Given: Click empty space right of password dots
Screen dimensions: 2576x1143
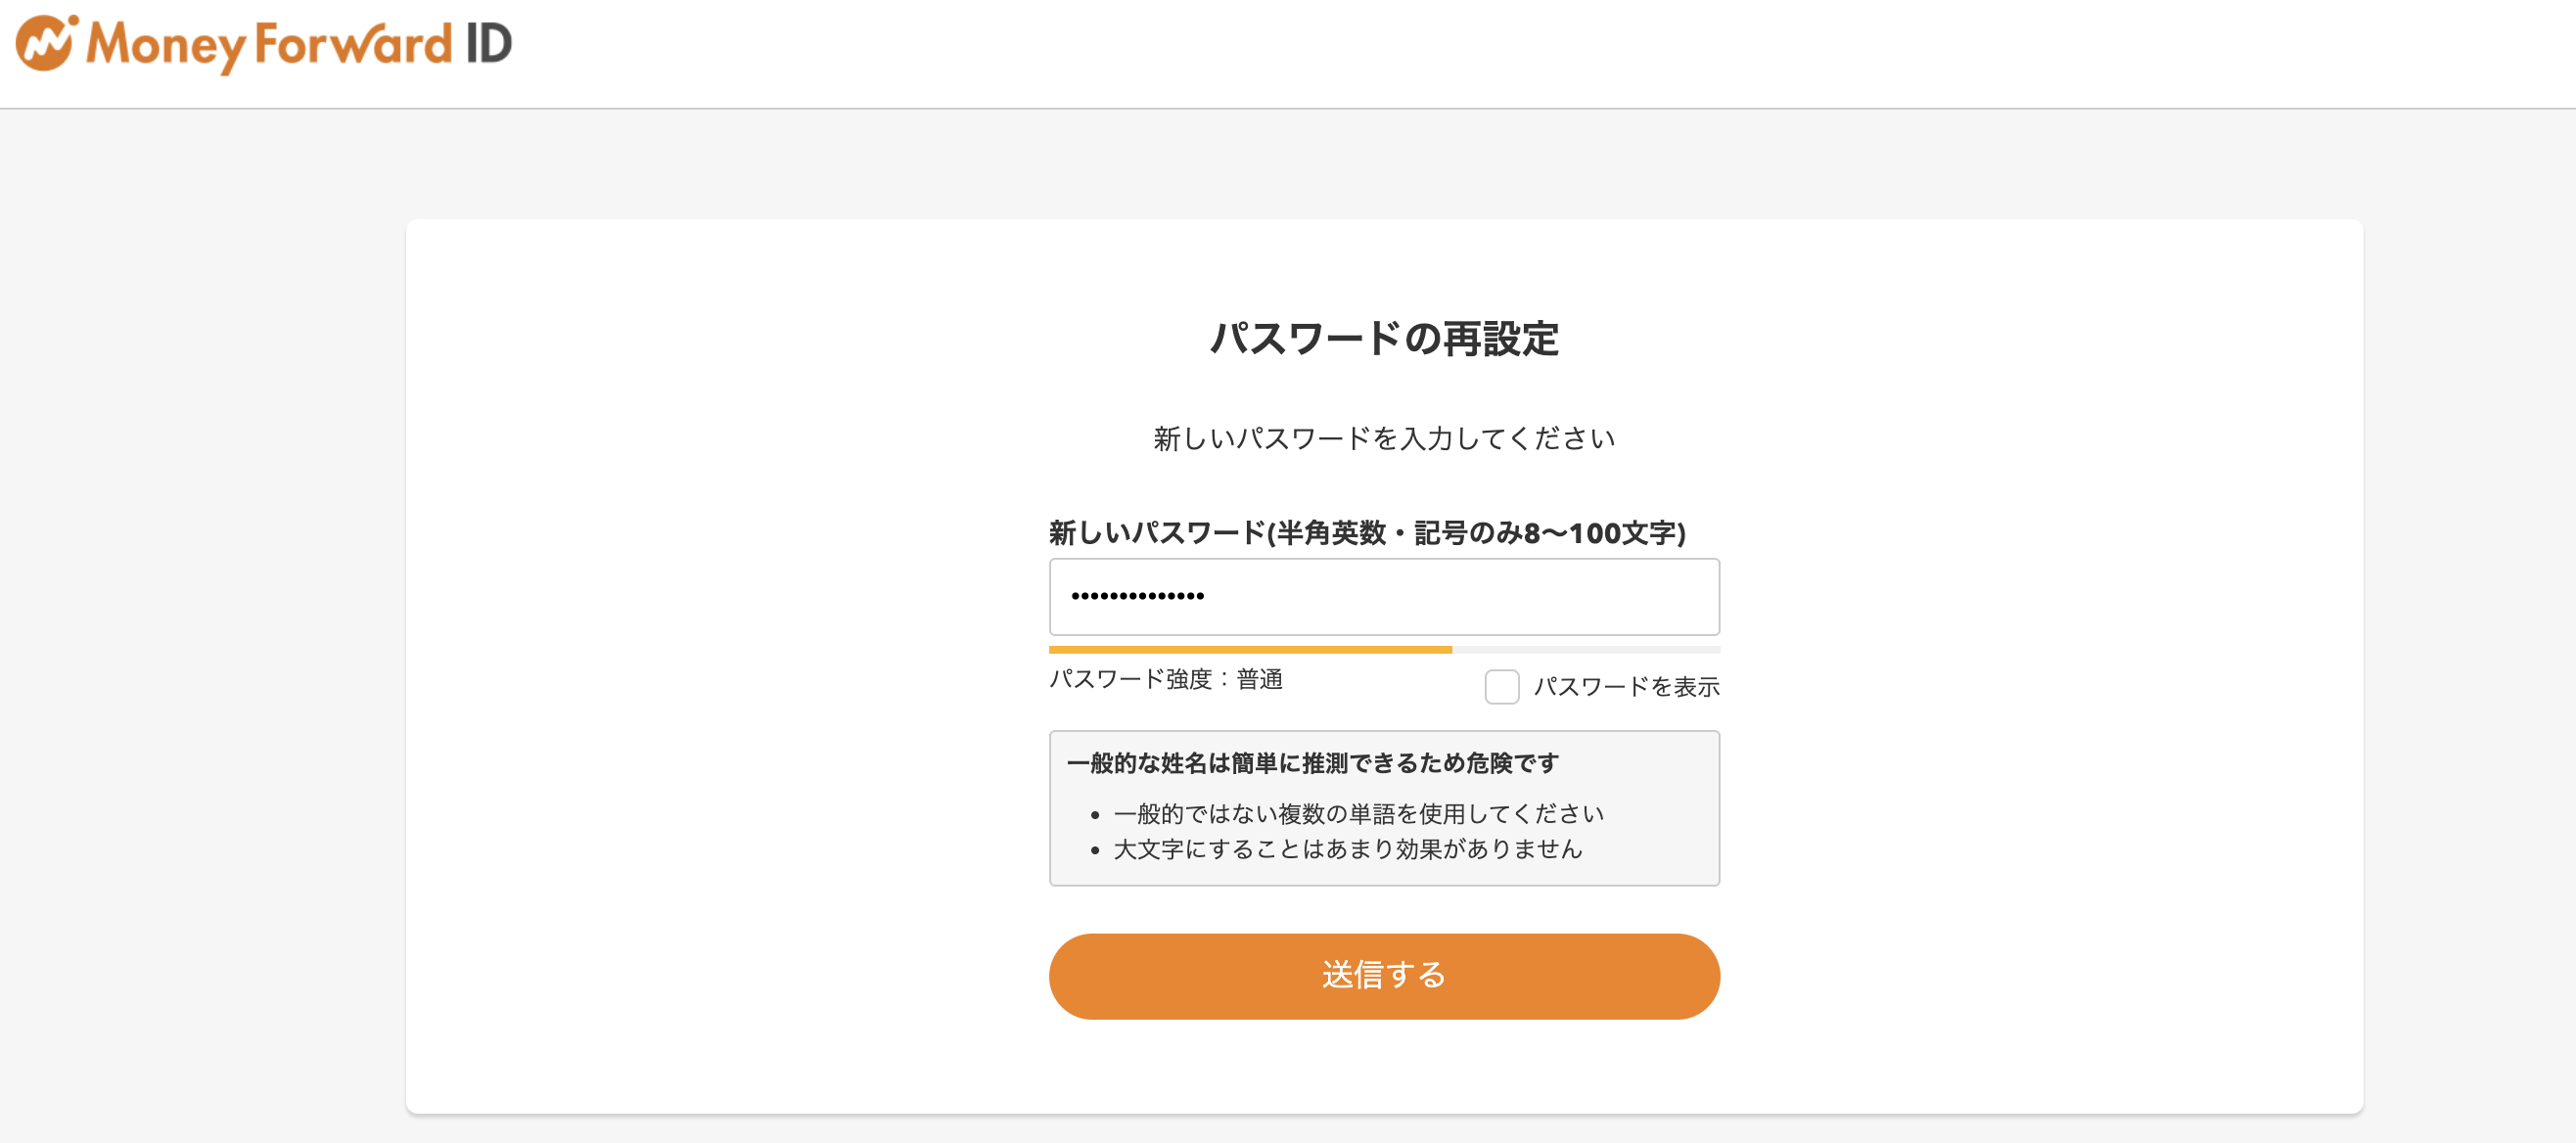Looking at the screenshot, I should point(1460,597).
